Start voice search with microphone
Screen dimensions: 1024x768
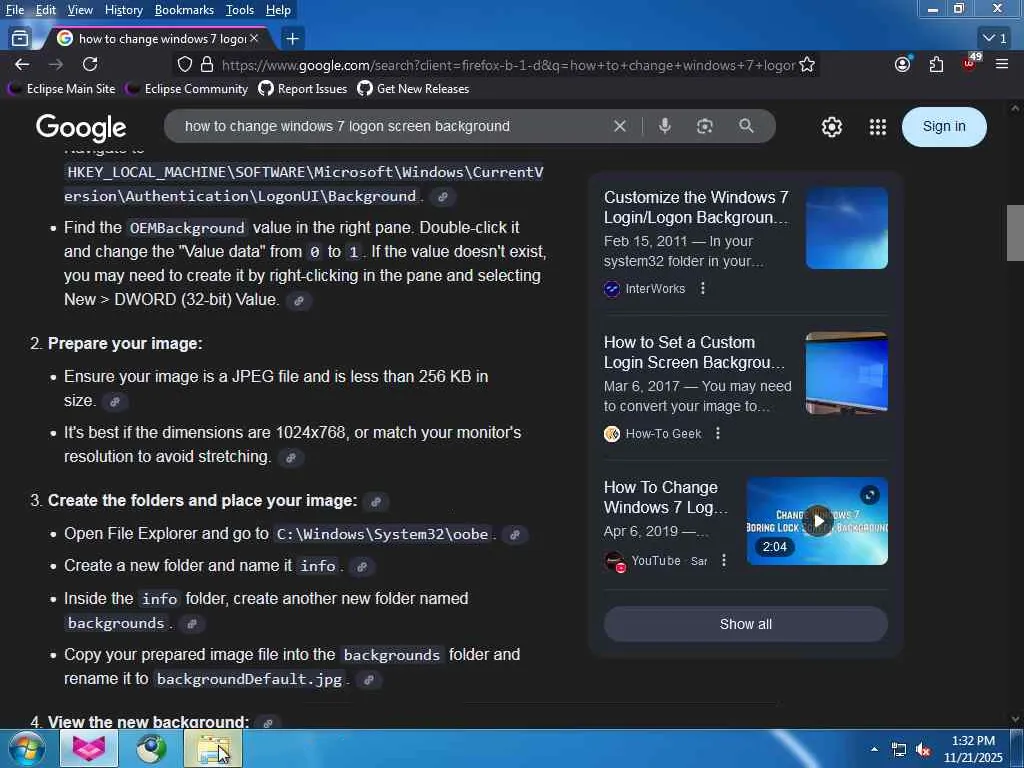coord(664,126)
